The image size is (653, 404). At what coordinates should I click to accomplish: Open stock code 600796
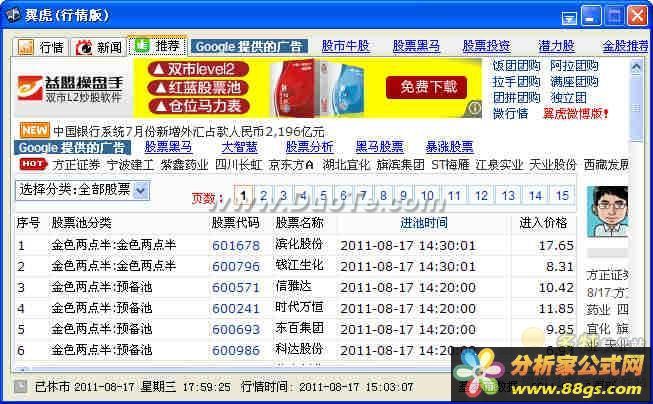[236, 267]
